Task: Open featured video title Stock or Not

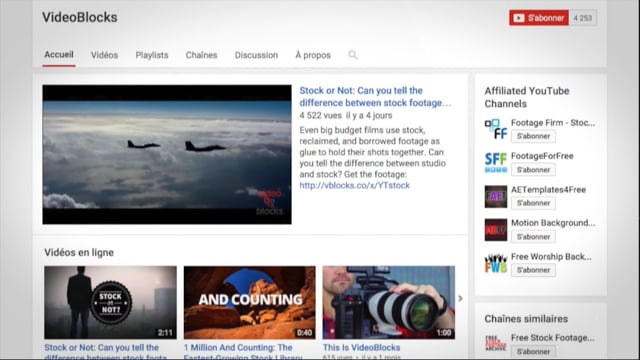Action: tap(375, 97)
